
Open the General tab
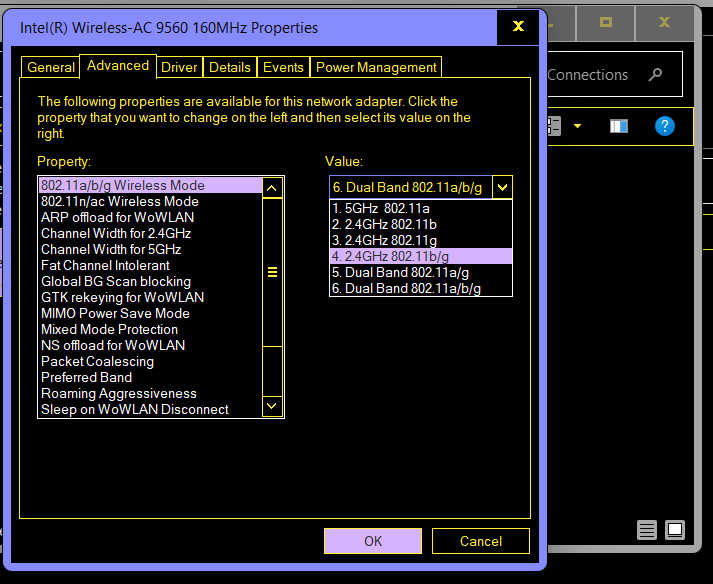tap(50, 67)
